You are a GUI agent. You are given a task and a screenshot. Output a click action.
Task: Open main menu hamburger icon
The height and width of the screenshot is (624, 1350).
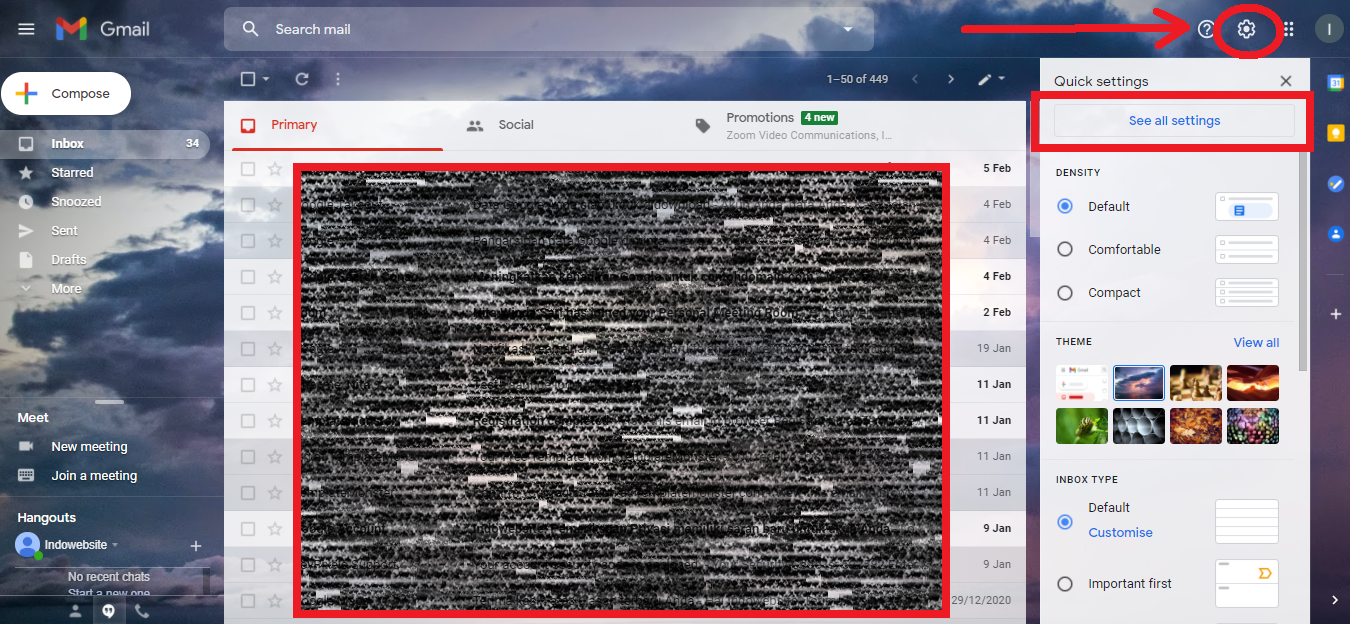click(26, 29)
